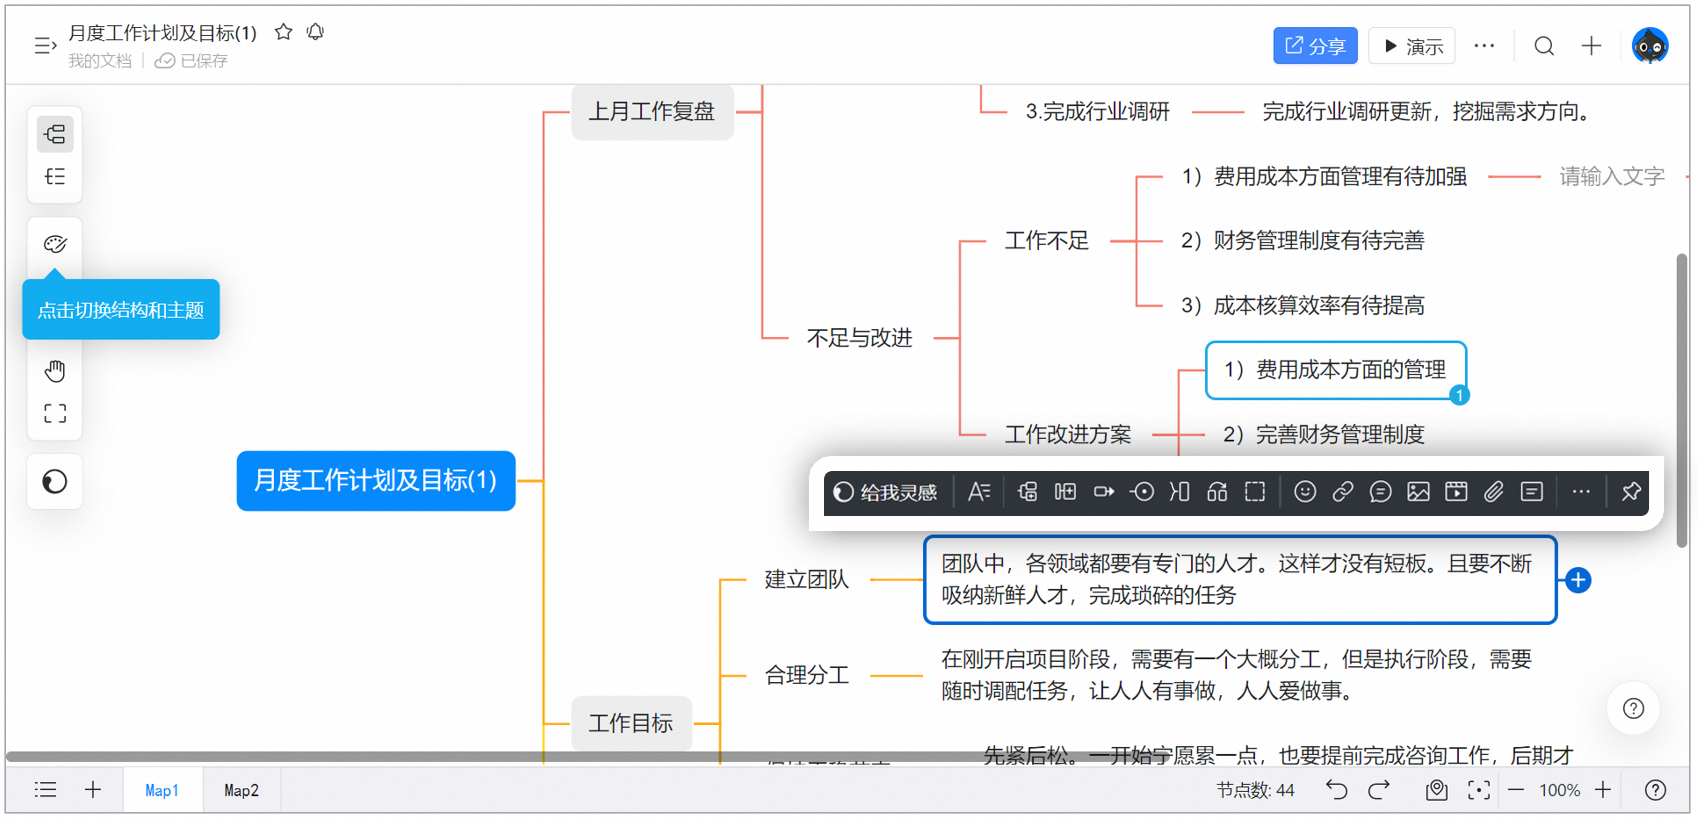The width and height of the screenshot is (1697, 821).
Task: Open the theme palette icon in left sidebar
Action: click(x=55, y=244)
